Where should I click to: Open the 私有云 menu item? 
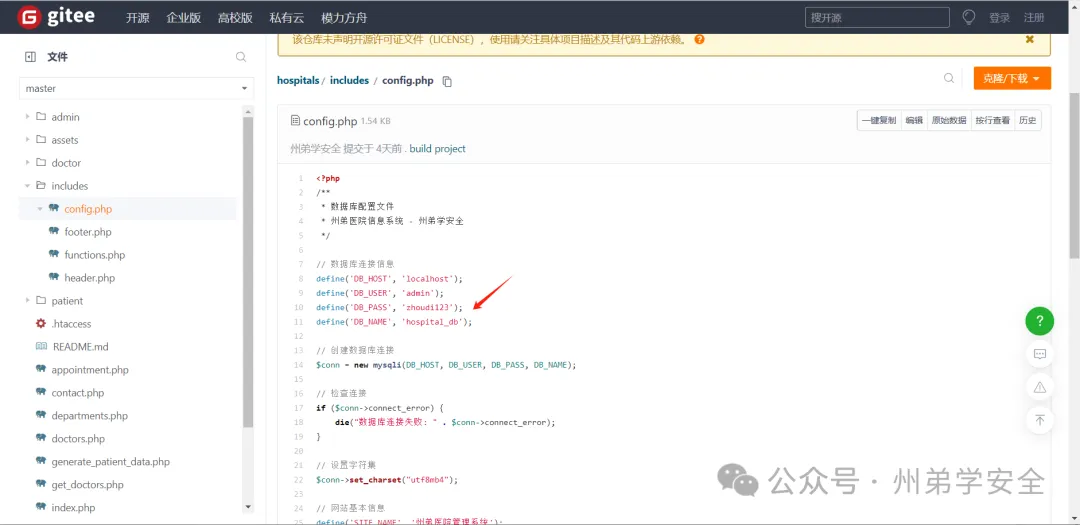coord(287,18)
